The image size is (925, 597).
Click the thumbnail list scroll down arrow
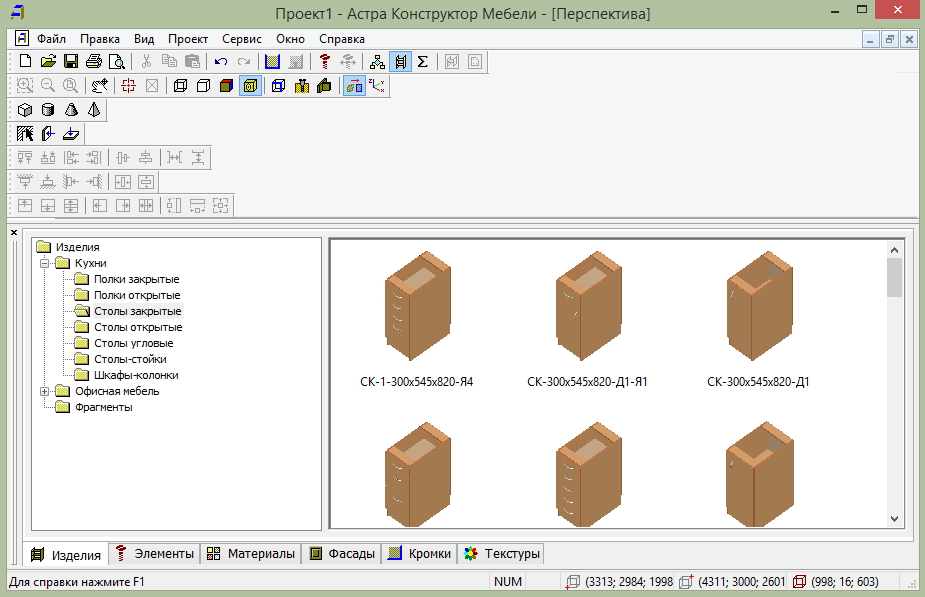coord(894,519)
